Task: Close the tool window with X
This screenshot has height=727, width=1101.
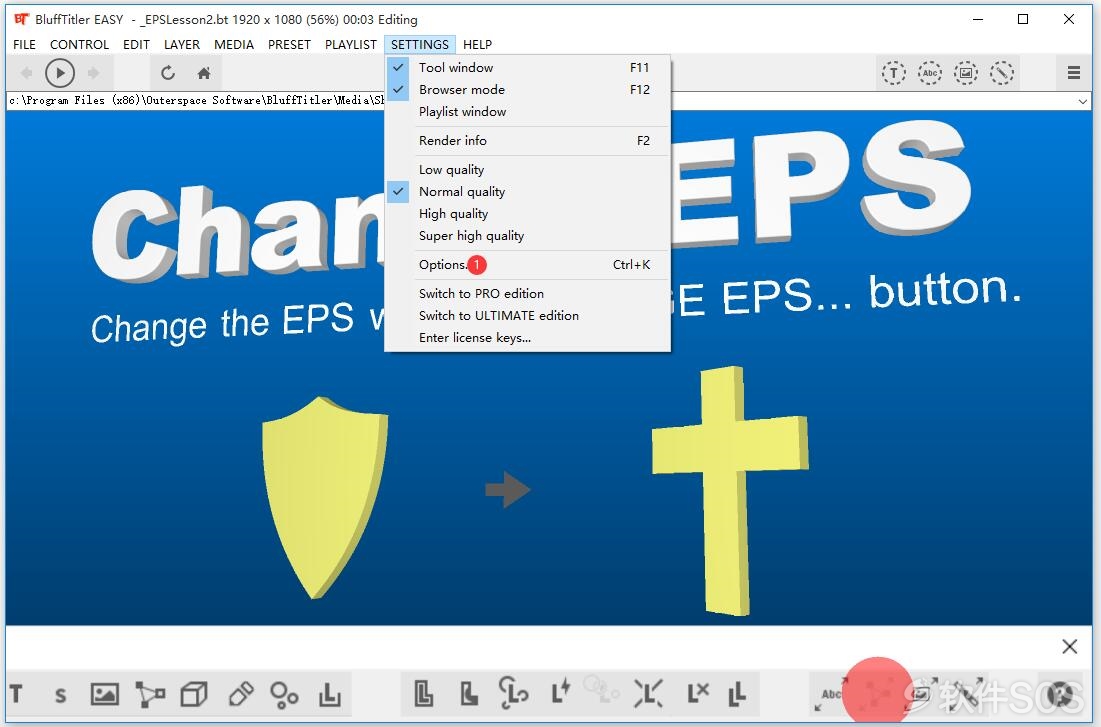Action: [1069, 646]
